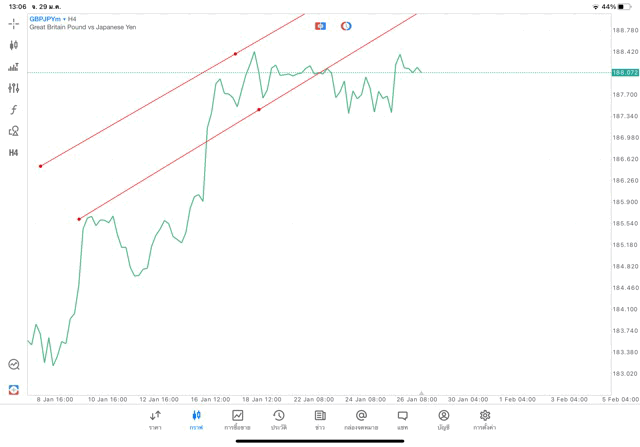The height and width of the screenshot is (447, 640).
Task: Toggle the red-blue circular icon at top
Action: 346,26
